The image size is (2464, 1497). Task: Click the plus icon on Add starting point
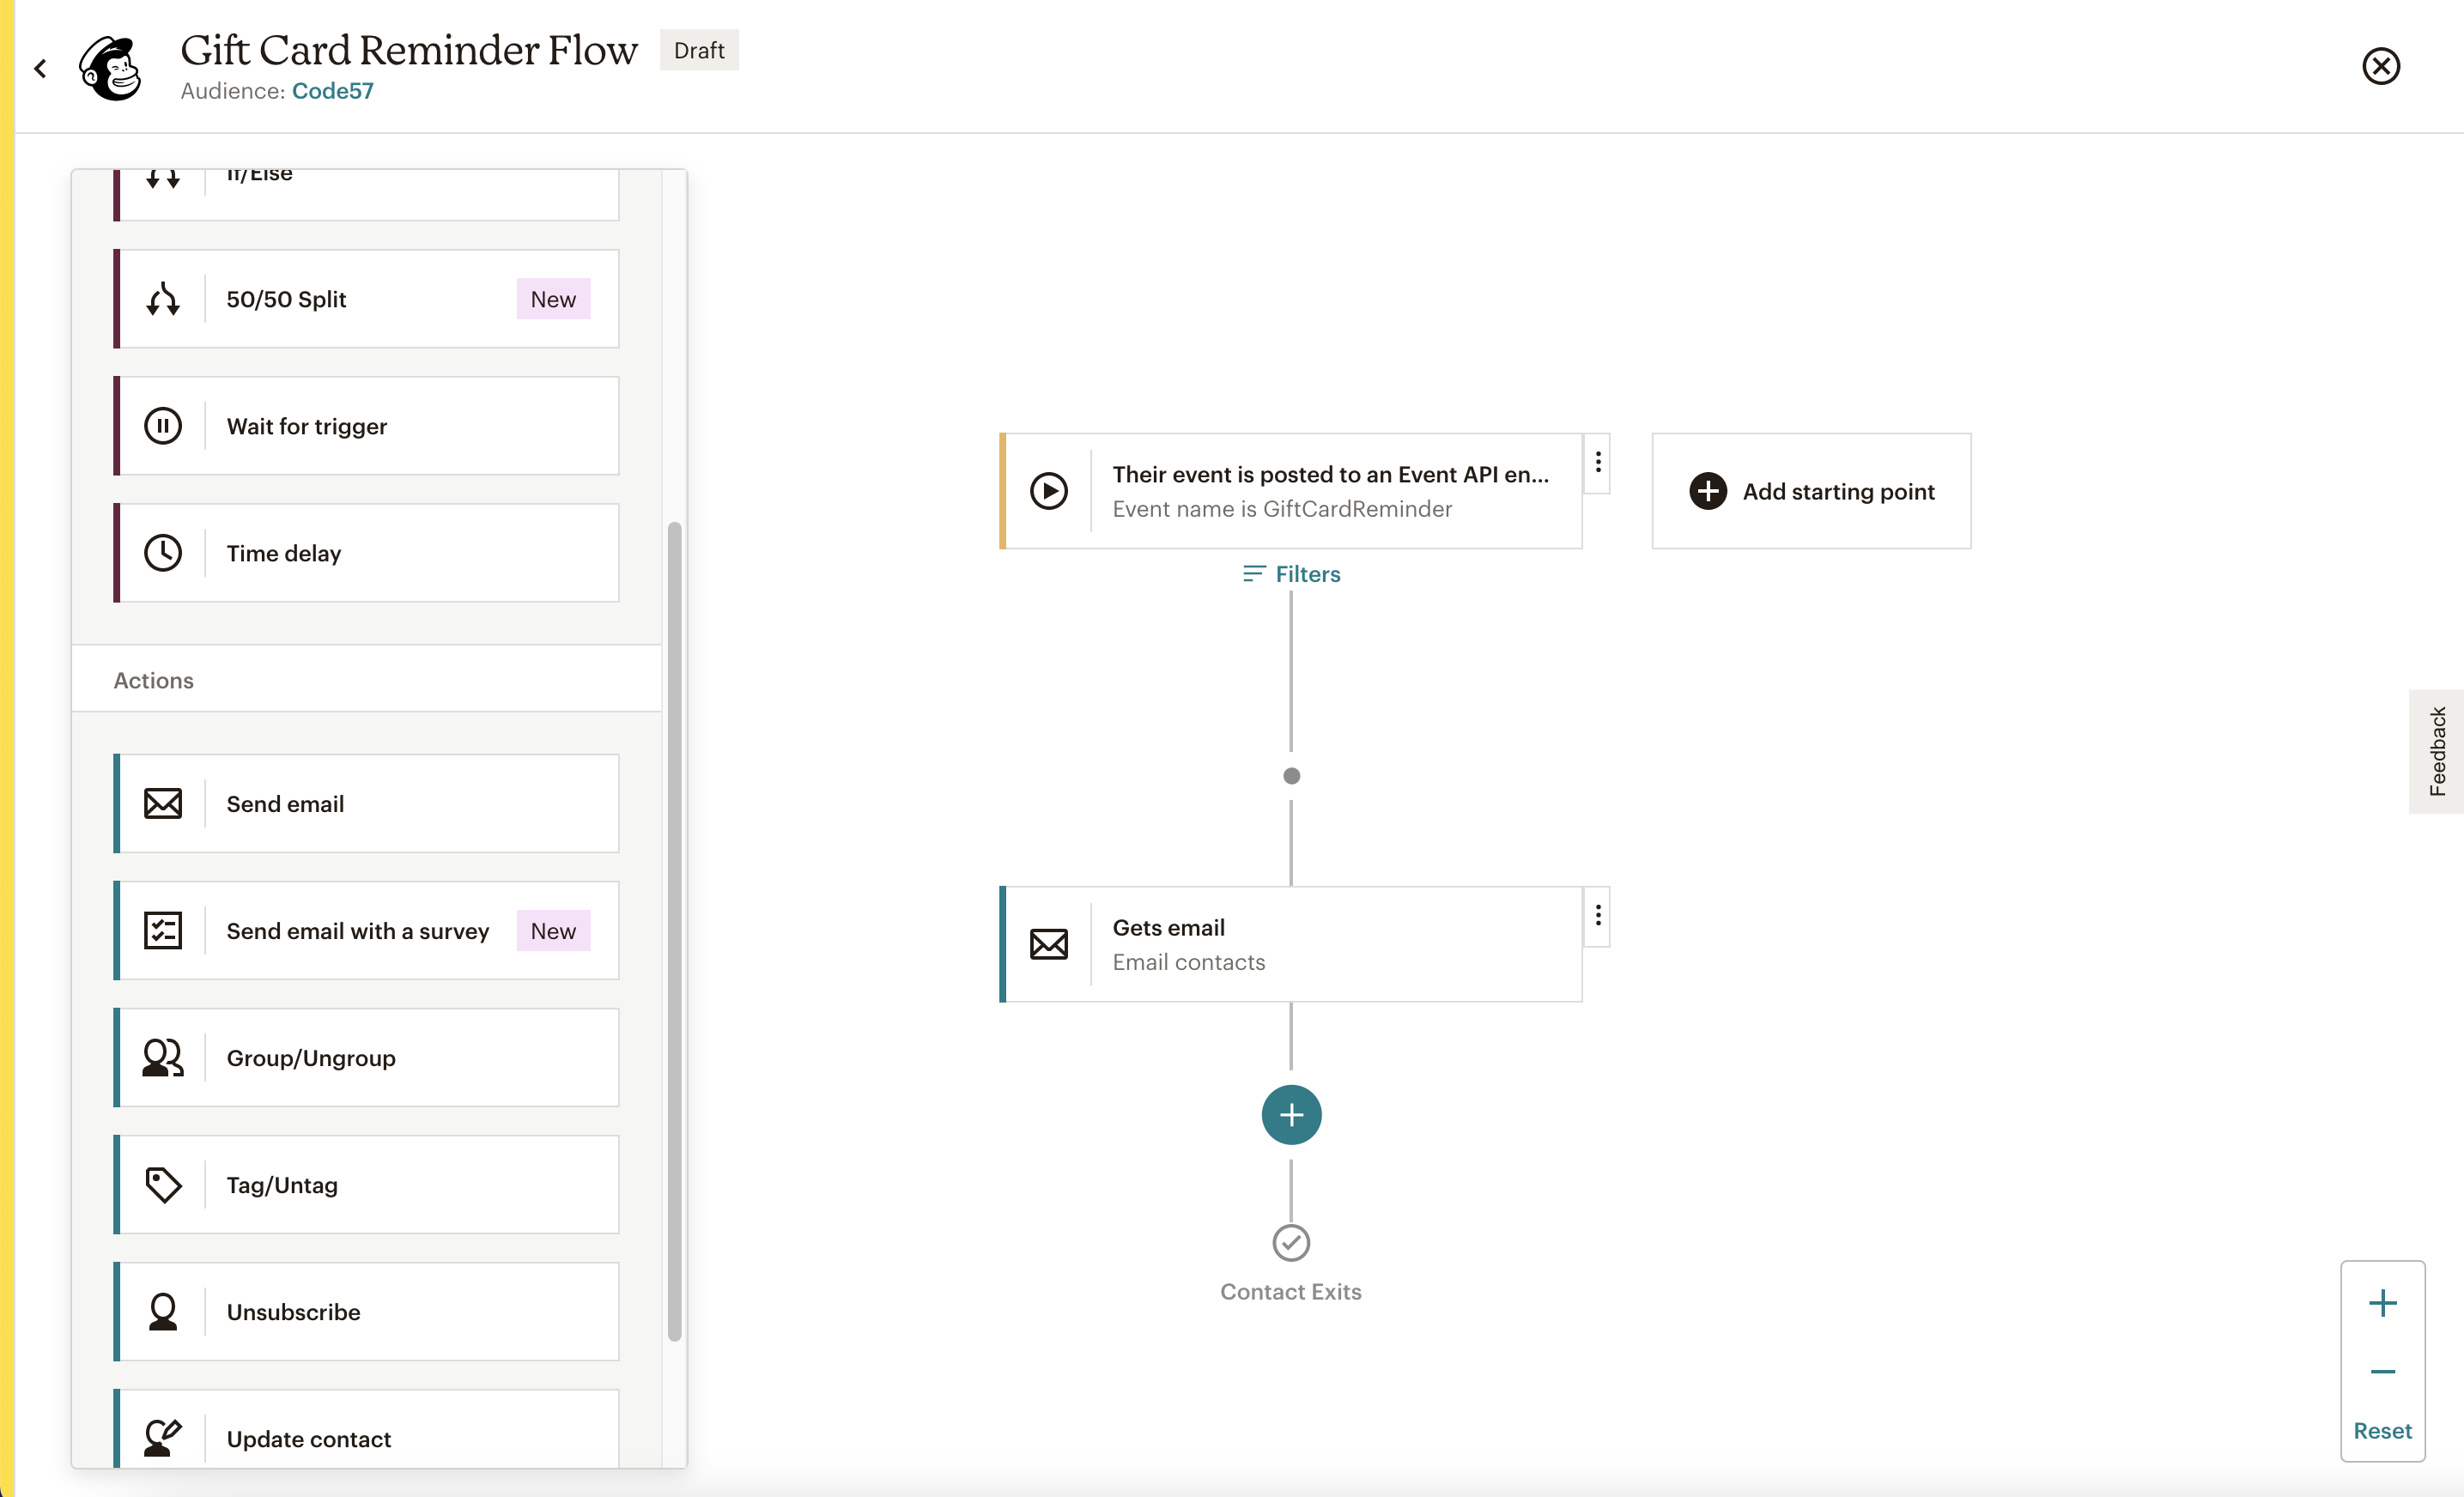click(x=1707, y=491)
